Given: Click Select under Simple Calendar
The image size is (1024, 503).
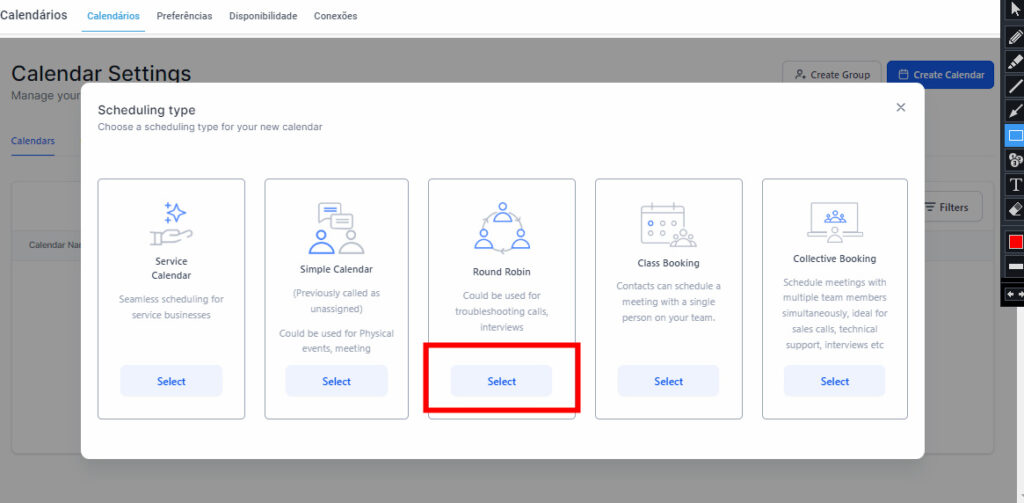Looking at the screenshot, I should (x=336, y=381).
